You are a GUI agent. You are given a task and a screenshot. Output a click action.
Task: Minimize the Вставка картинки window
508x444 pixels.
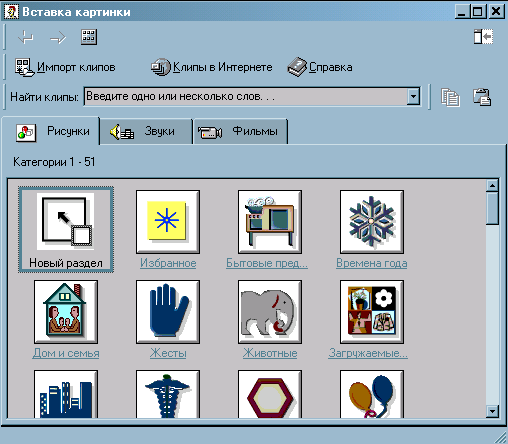coord(462,12)
